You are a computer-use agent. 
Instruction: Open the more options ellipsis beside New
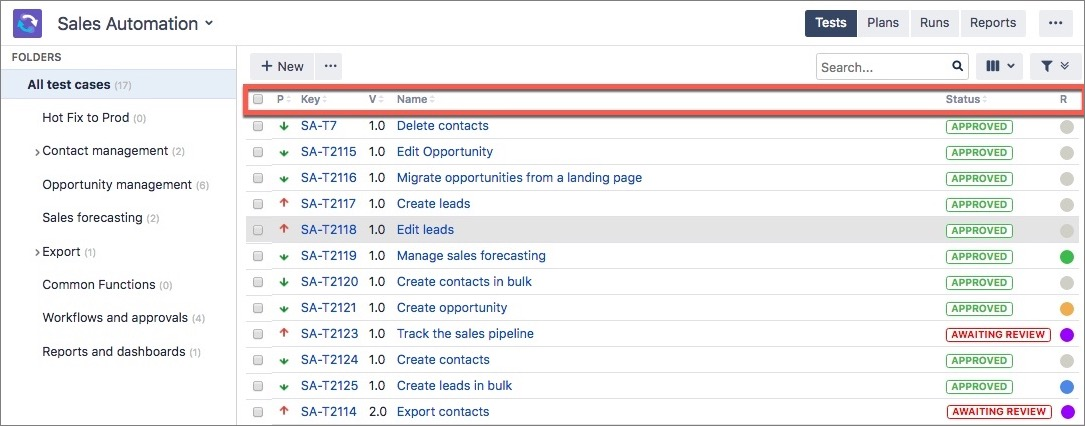pyautogui.click(x=330, y=66)
